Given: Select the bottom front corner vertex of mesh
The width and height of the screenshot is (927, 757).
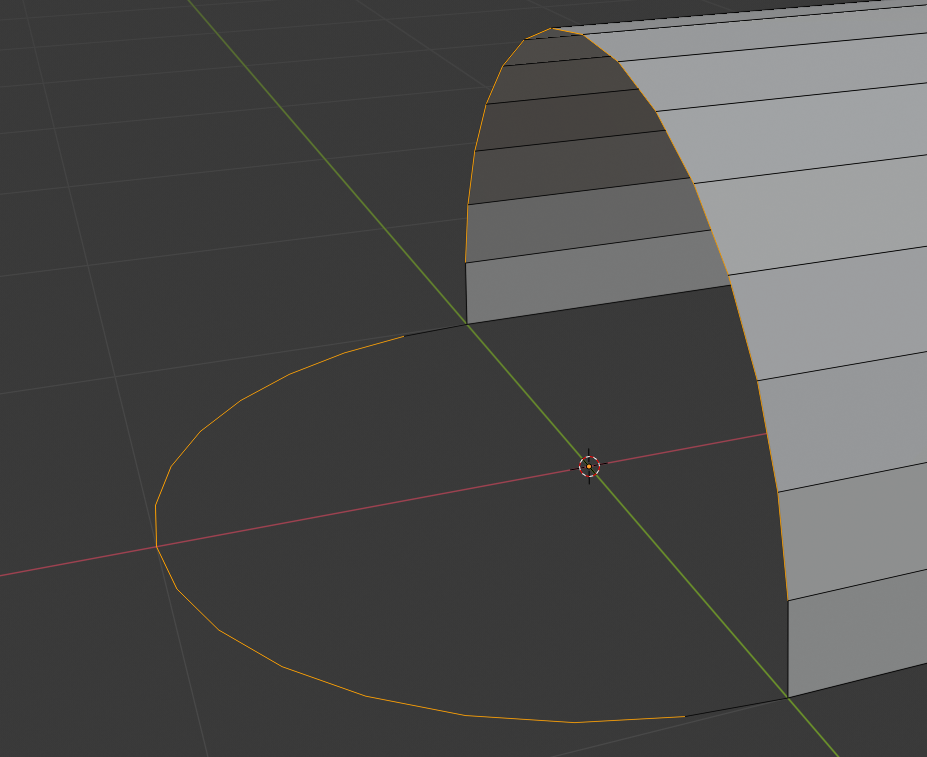Looking at the screenshot, I should click(788, 697).
